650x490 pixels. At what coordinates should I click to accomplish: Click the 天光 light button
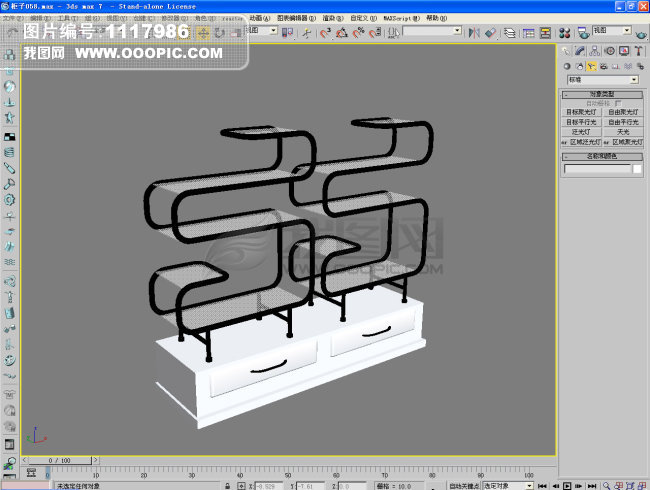[623, 132]
